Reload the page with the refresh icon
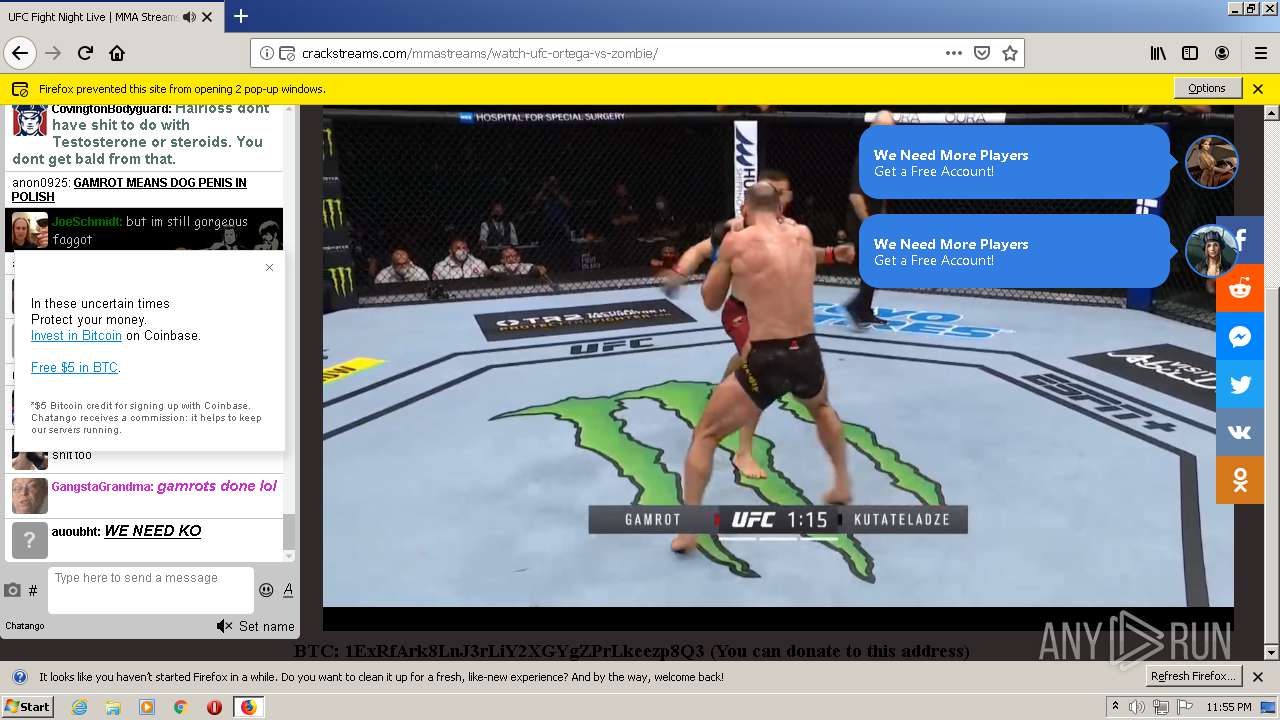Screen dimensions: 1280x720 click(x=85, y=53)
